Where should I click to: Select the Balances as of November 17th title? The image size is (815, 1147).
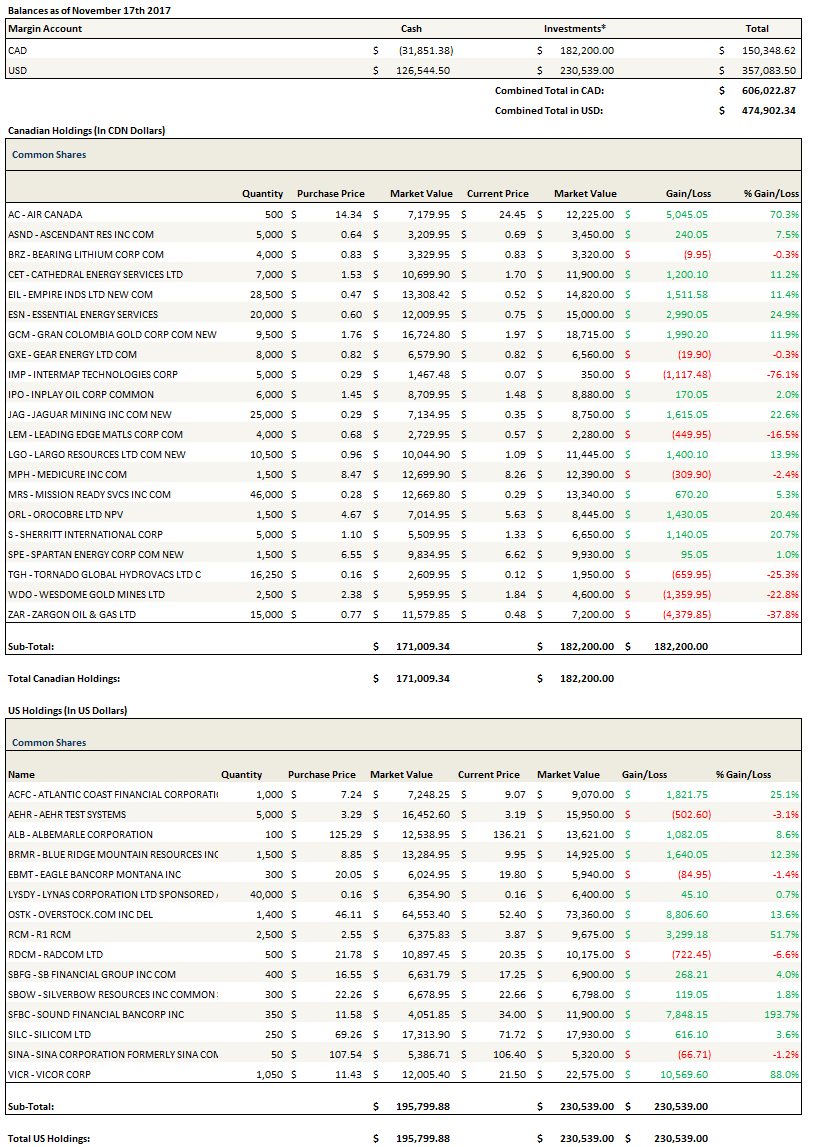point(76,9)
